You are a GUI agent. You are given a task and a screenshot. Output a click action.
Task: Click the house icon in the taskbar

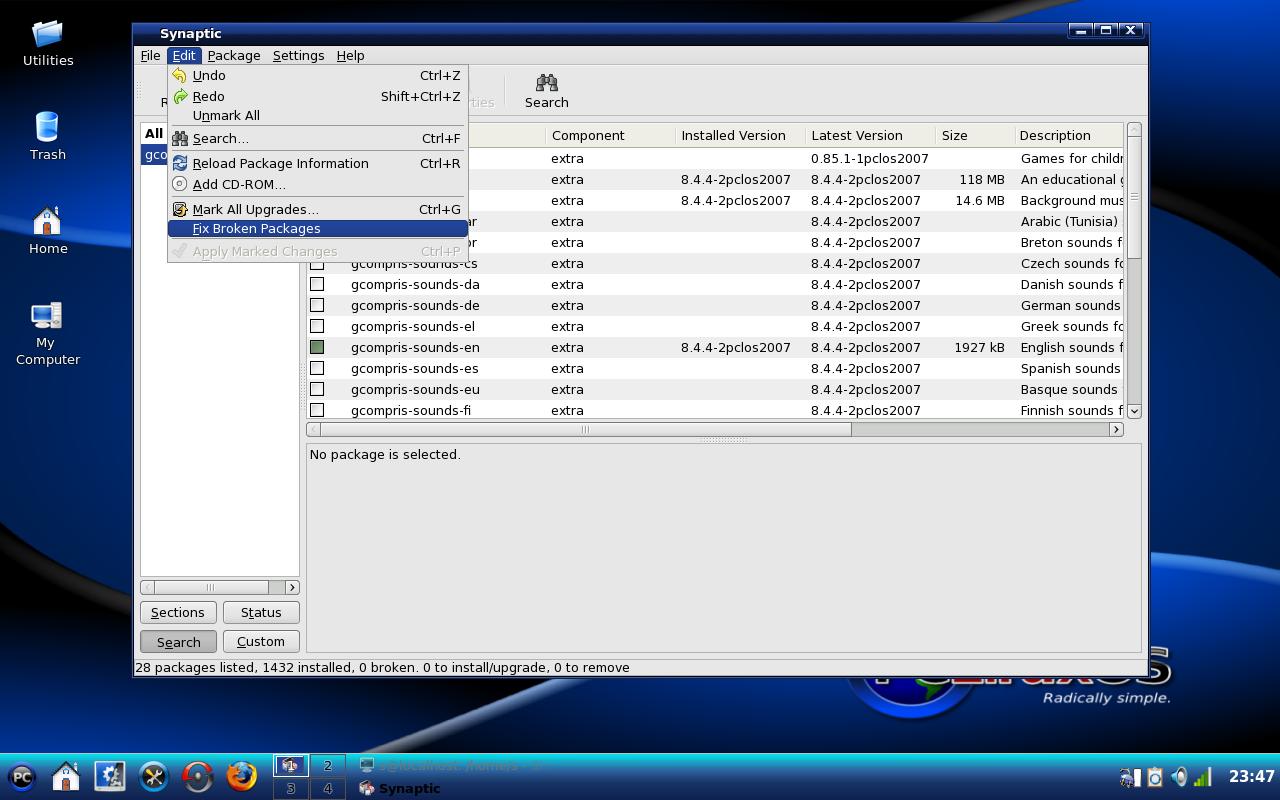(x=66, y=777)
